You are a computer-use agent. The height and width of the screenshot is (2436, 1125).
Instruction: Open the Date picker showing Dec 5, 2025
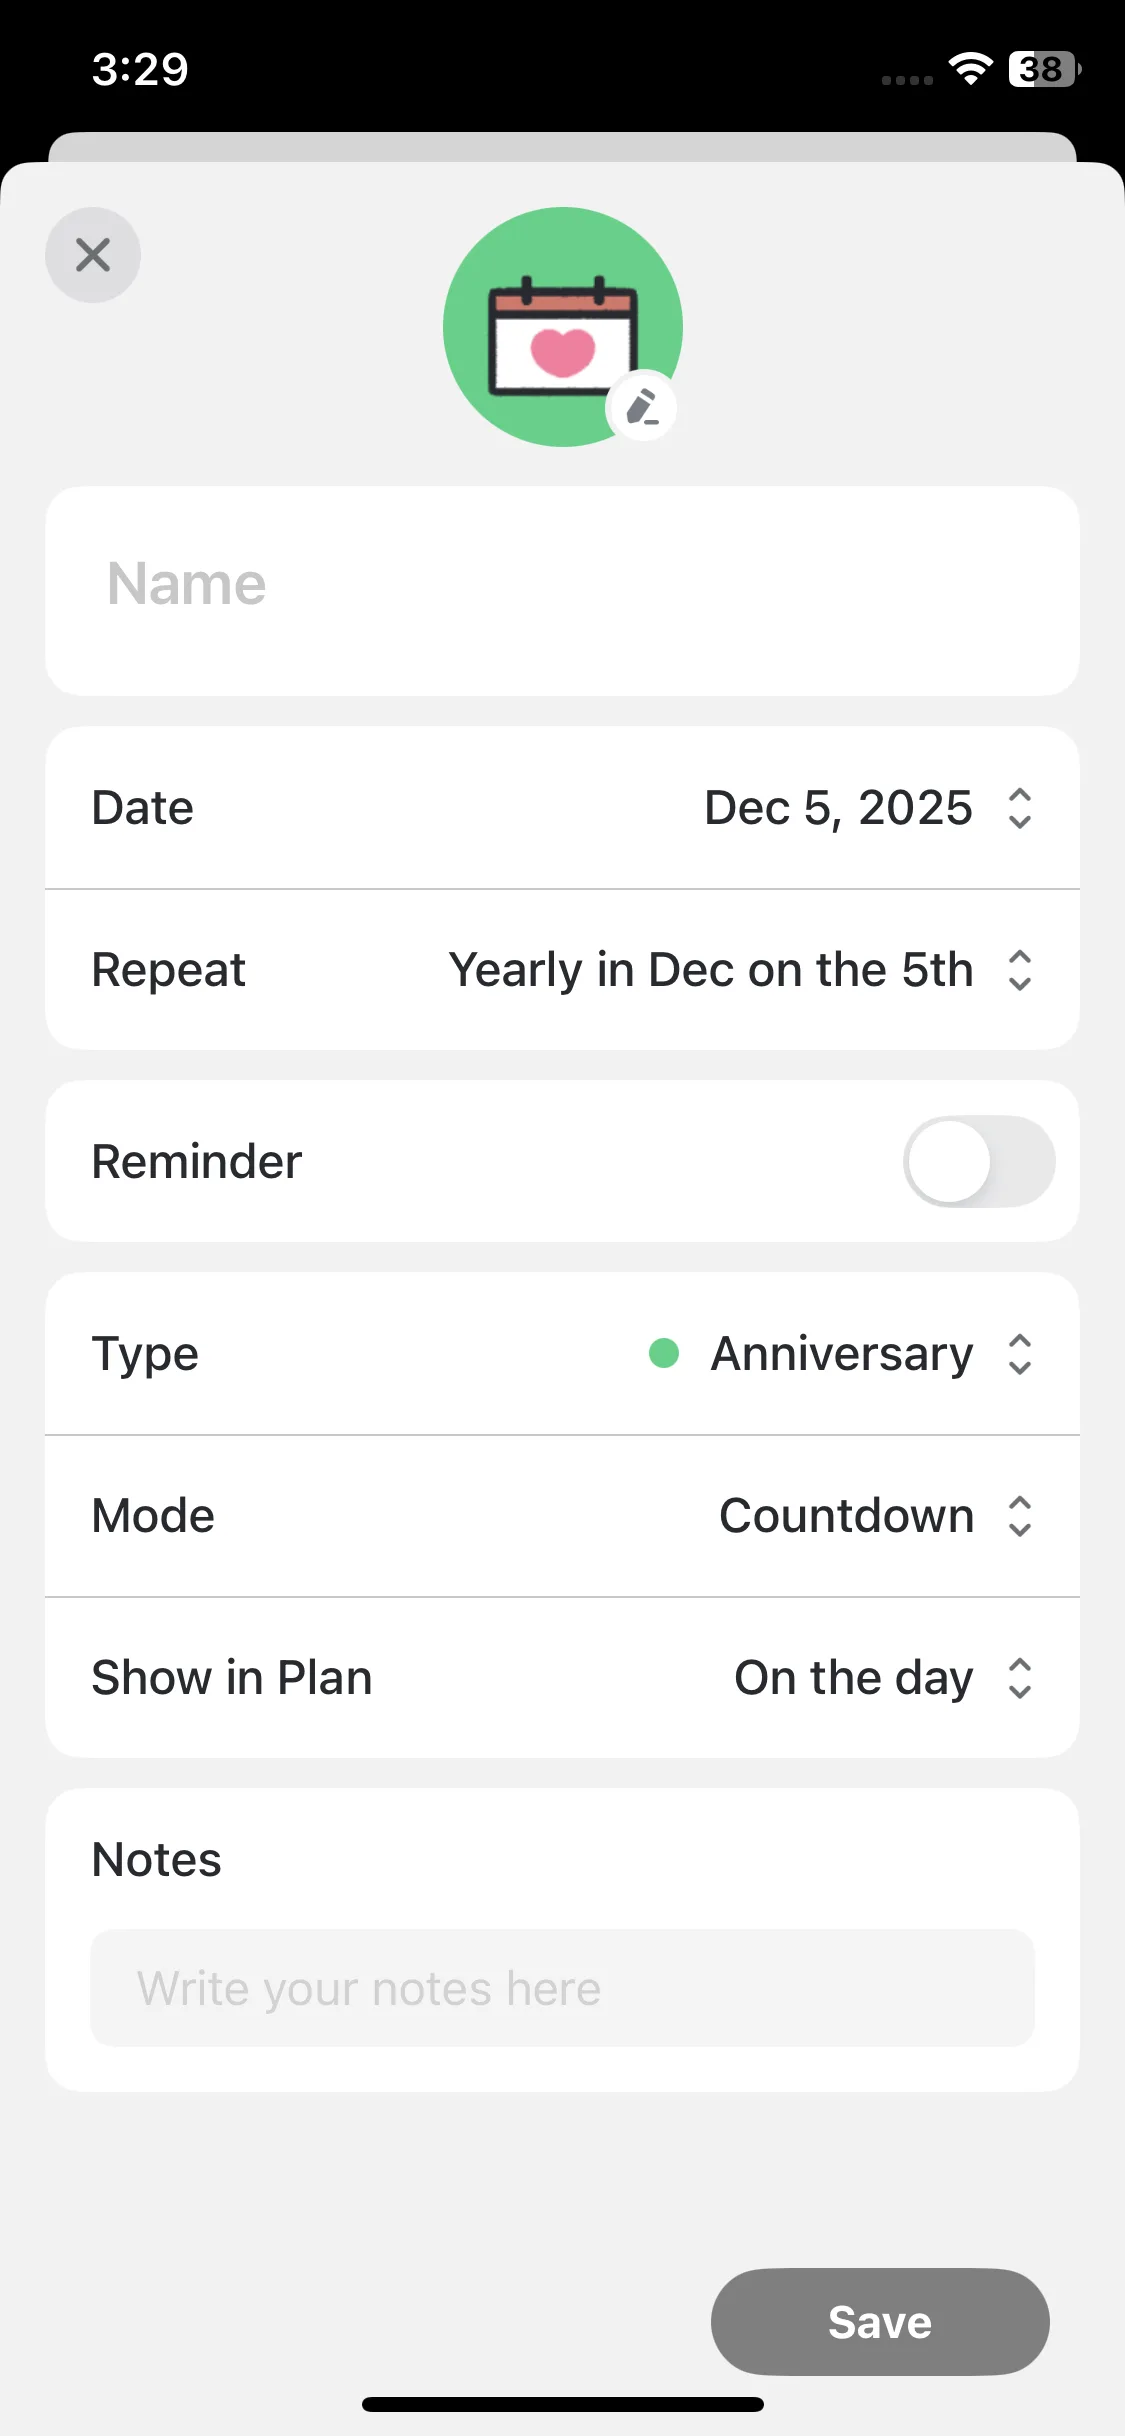click(838, 808)
